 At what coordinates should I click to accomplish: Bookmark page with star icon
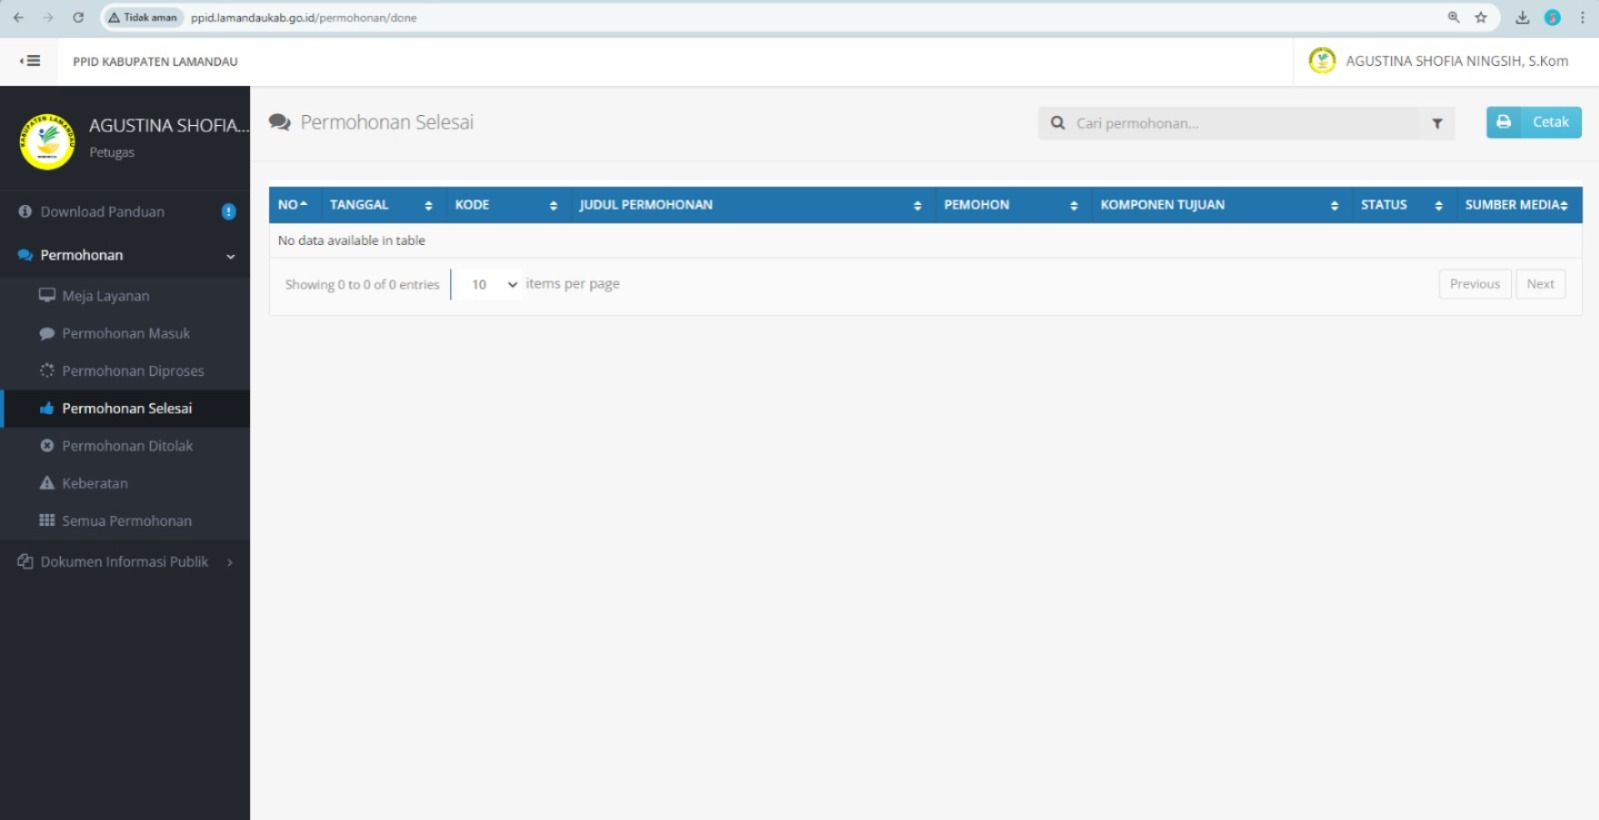1481,17
